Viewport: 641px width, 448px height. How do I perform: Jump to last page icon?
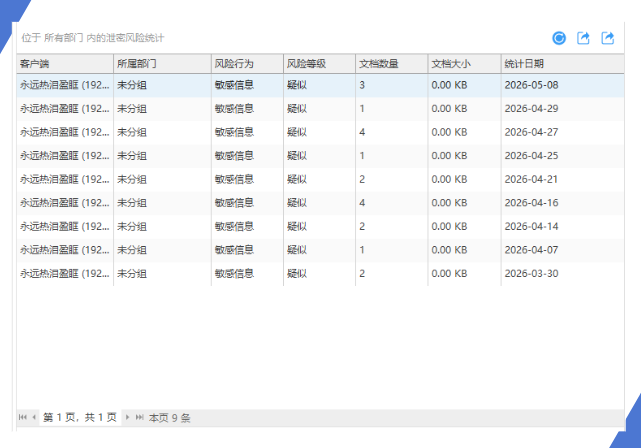(x=139, y=417)
